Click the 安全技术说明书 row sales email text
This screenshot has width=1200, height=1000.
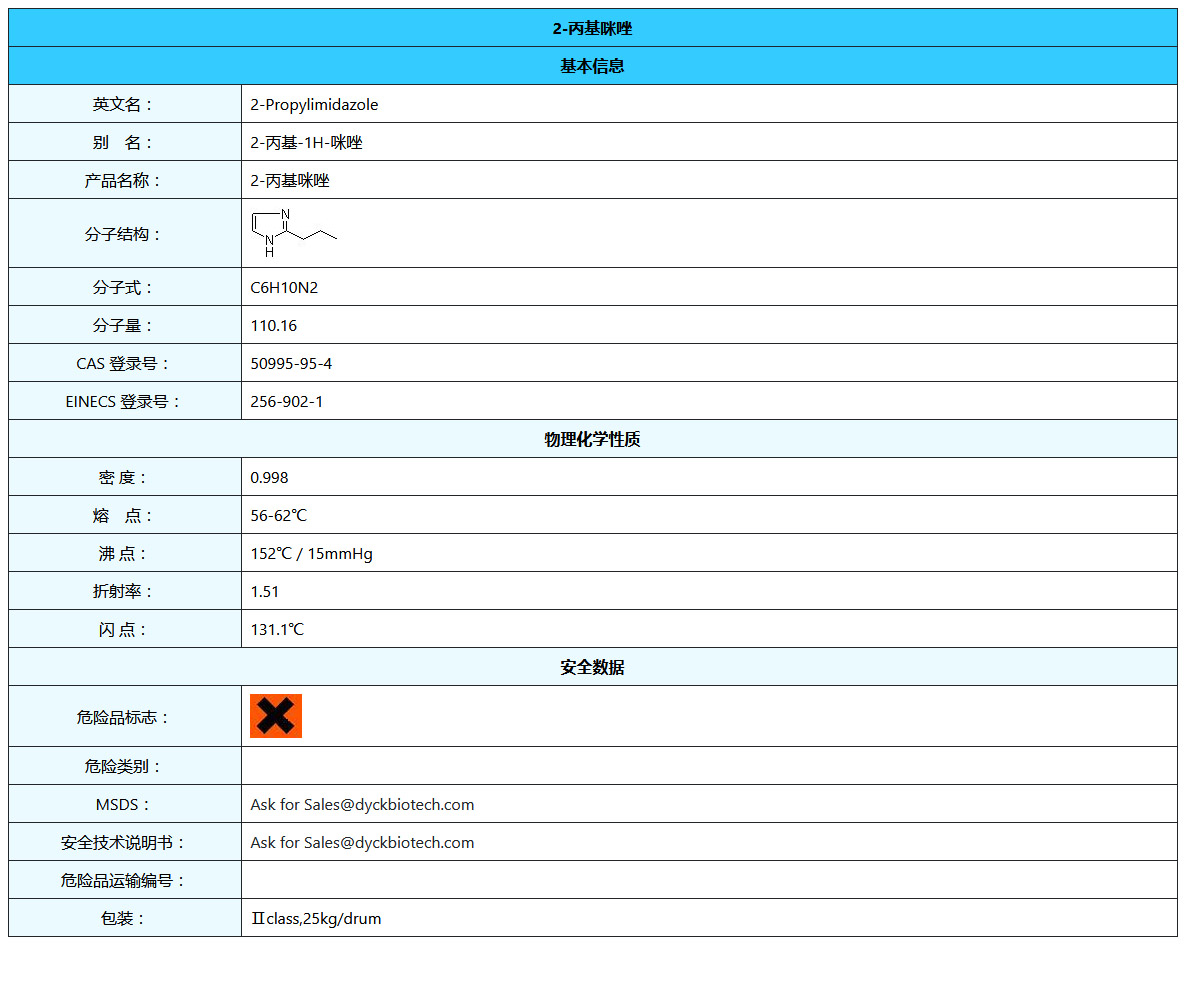click(x=362, y=842)
